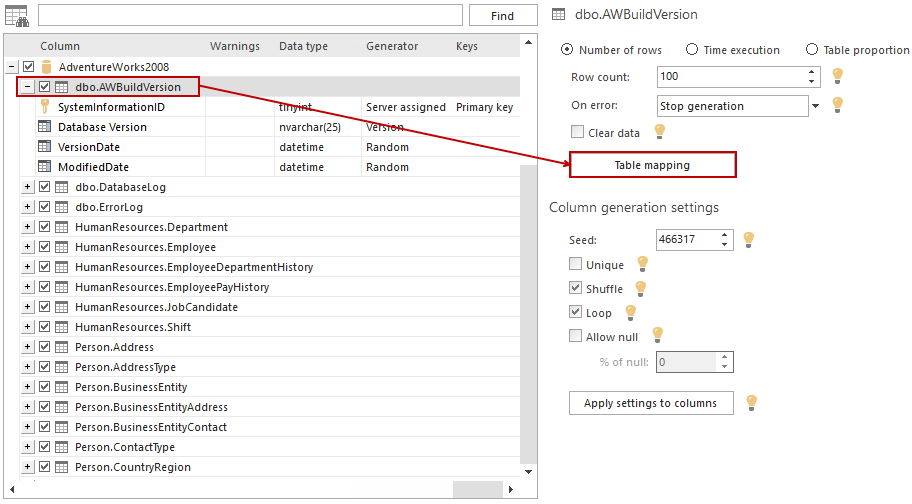Click the hint bulb next to Allow null
Image resolution: width=912 pixels, height=504 pixels.
[658, 334]
